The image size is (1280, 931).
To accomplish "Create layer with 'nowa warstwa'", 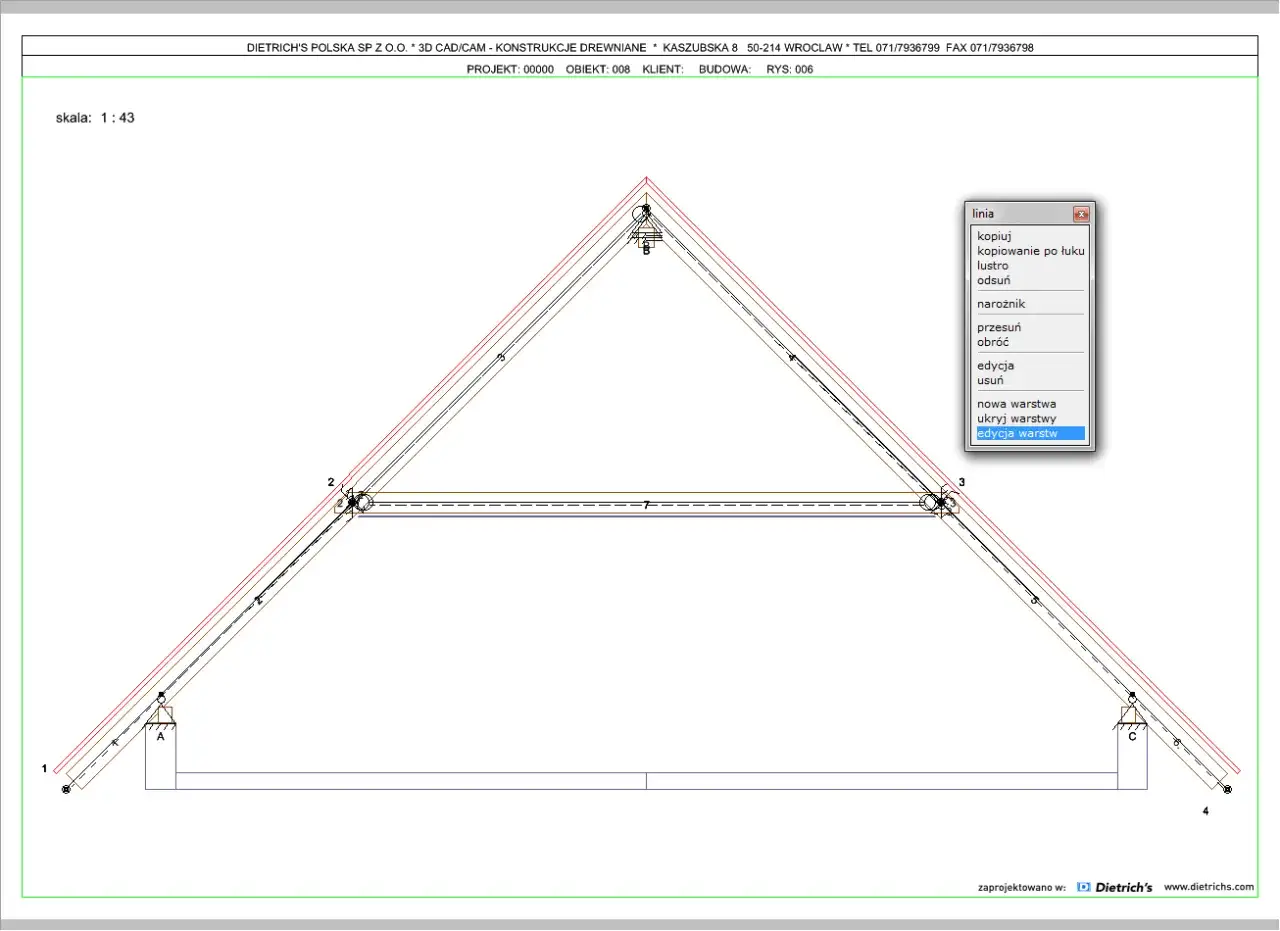I will click(x=1016, y=404).
